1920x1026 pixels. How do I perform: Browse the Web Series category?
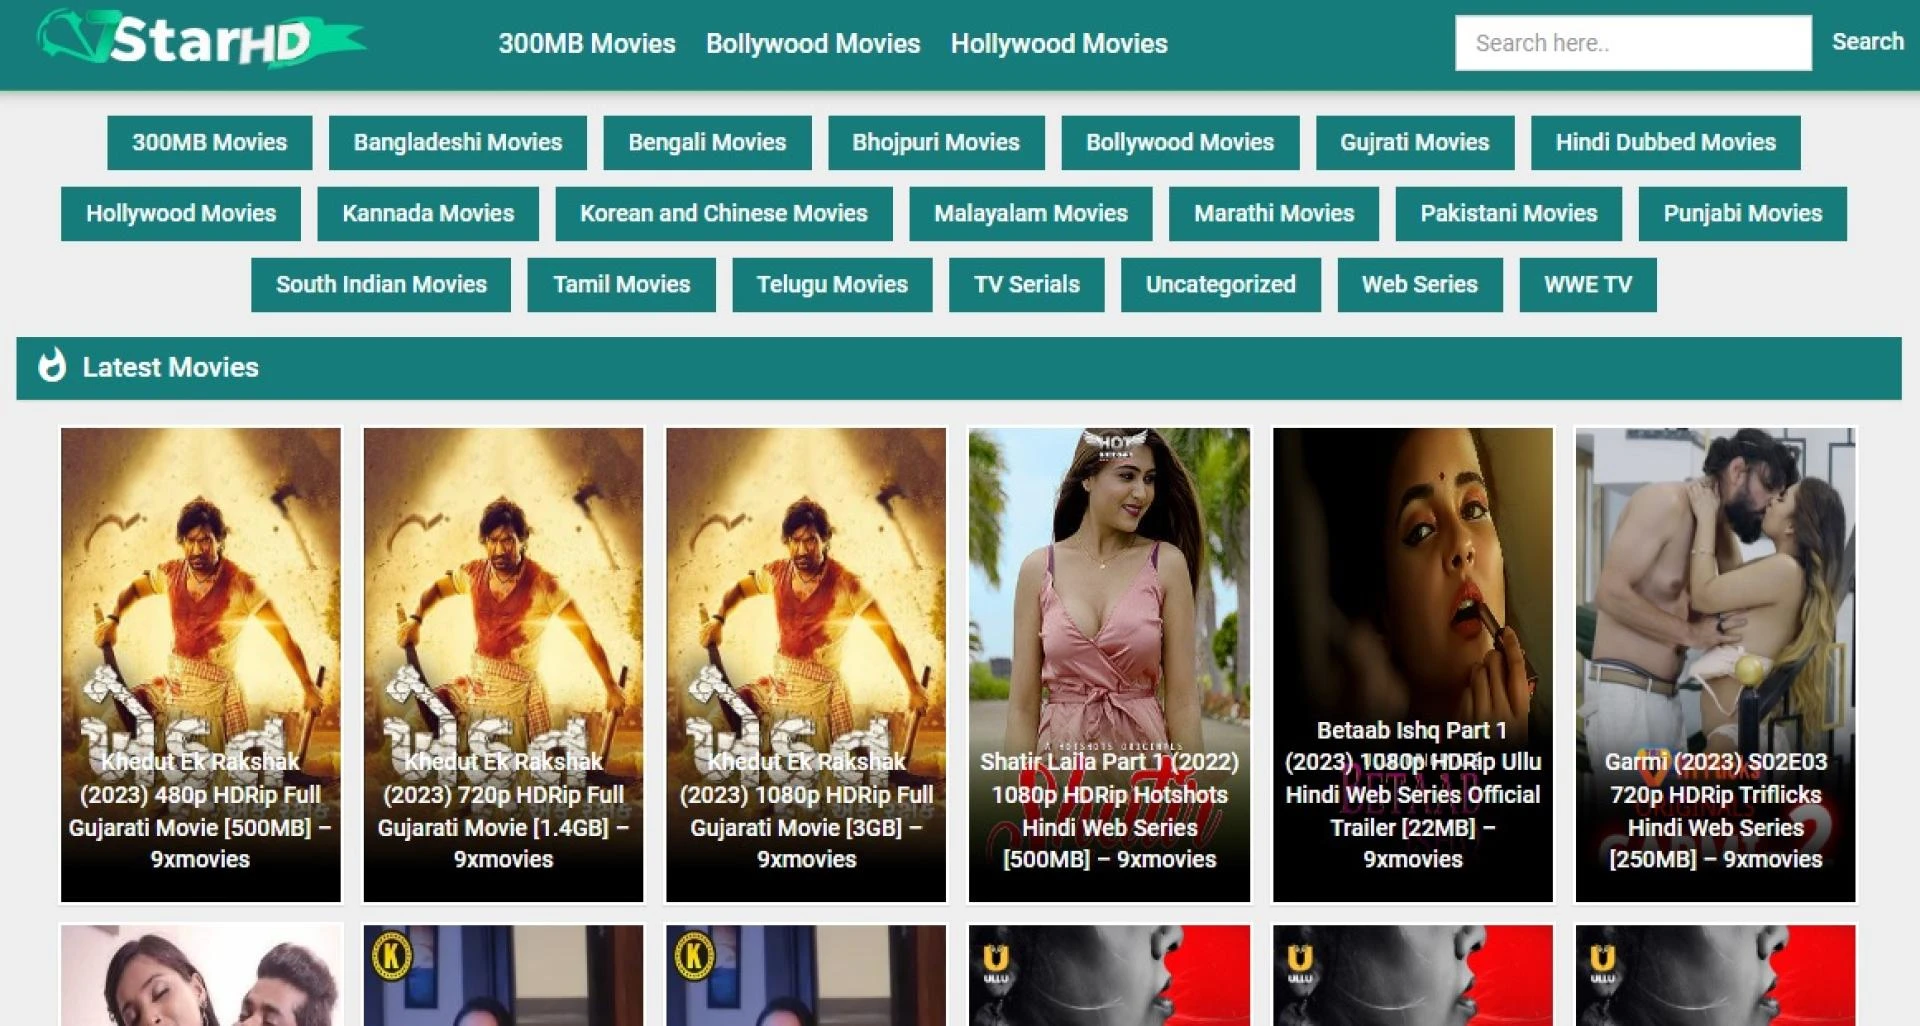click(x=1420, y=284)
